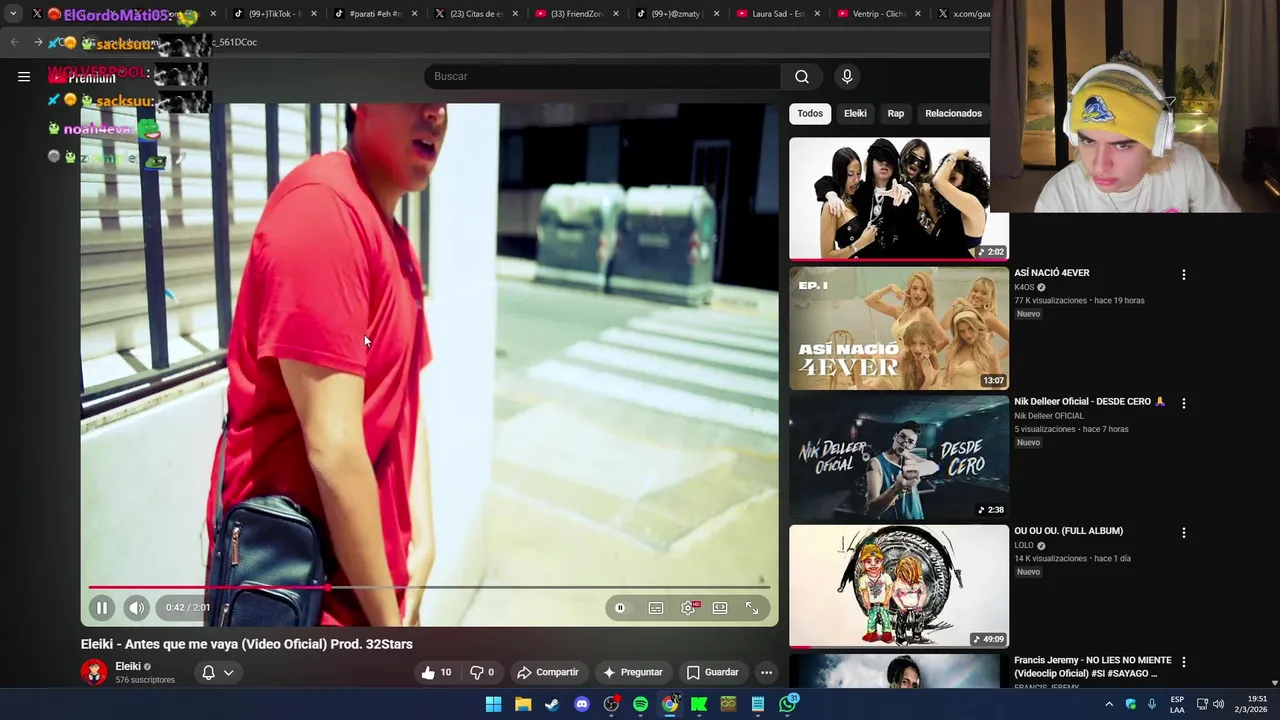The width and height of the screenshot is (1280, 720).
Task: Click title ASÍ NACIÓ 4EVER
Action: (1051, 273)
